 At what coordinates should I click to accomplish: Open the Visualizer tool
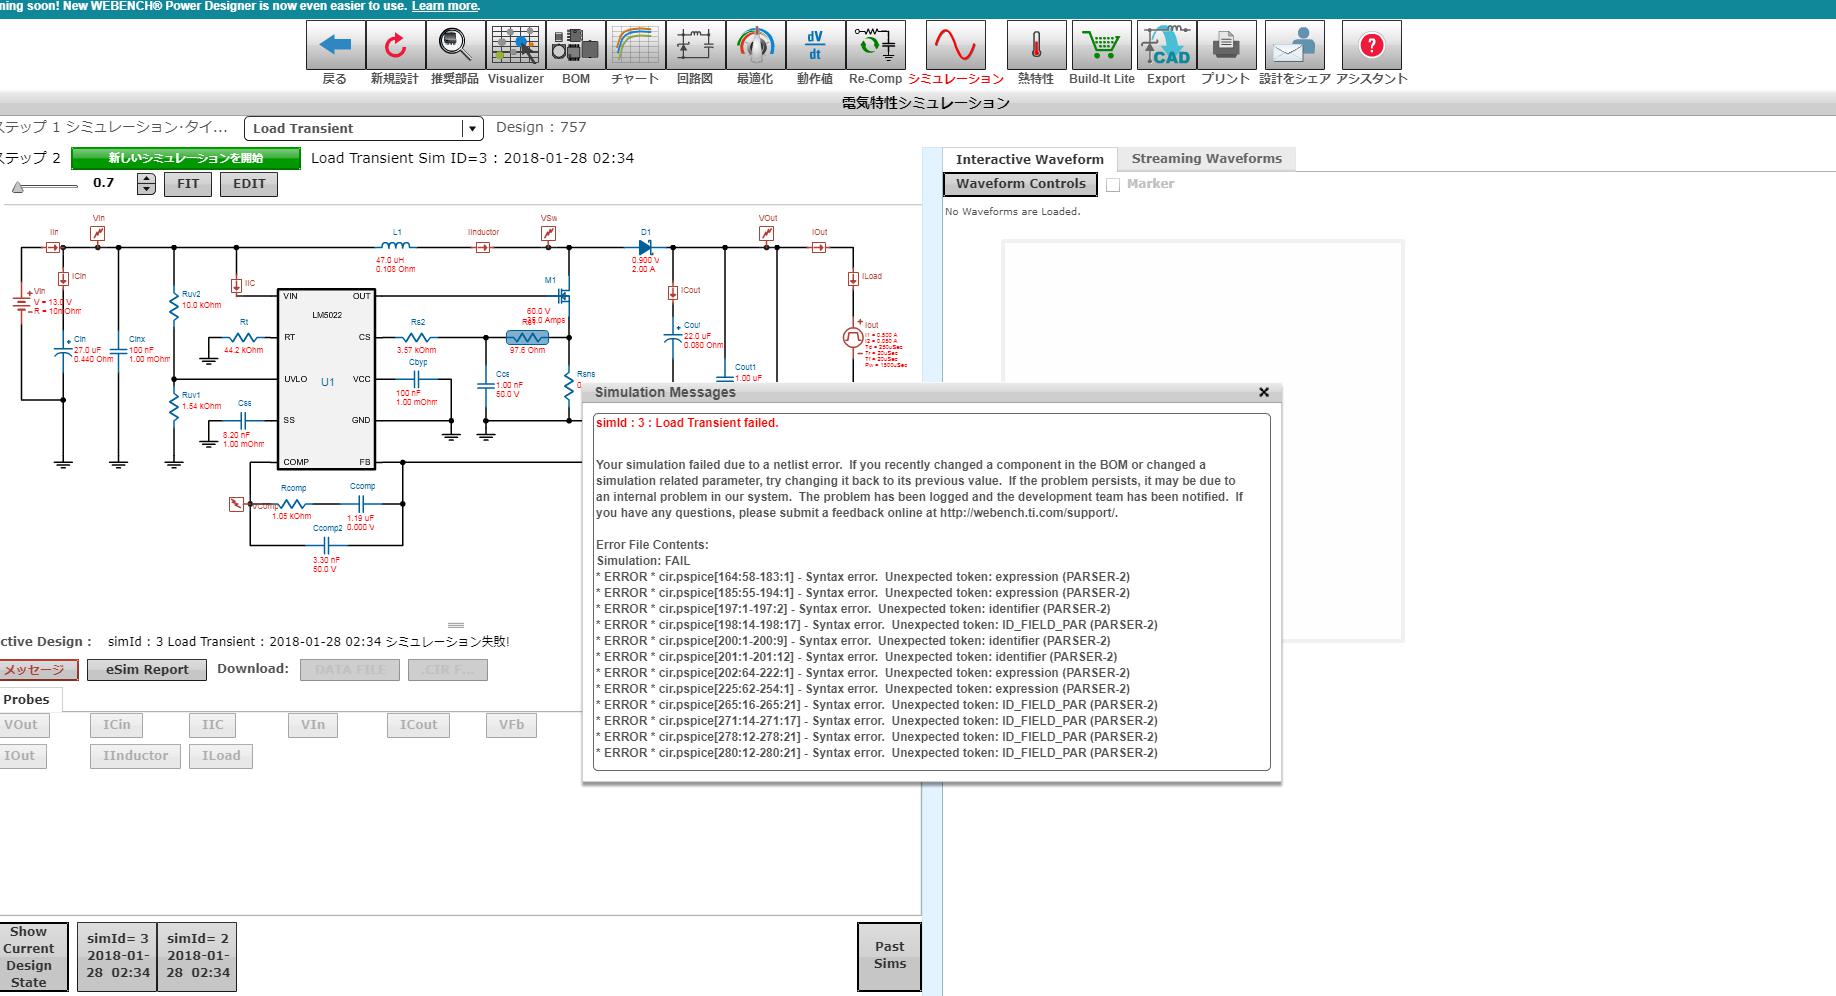click(515, 45)
